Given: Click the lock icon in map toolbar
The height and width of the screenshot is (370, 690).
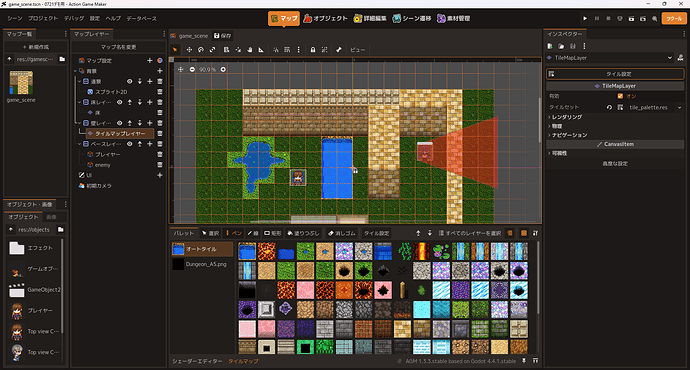Looking at the screenshot, I should 312,50.
